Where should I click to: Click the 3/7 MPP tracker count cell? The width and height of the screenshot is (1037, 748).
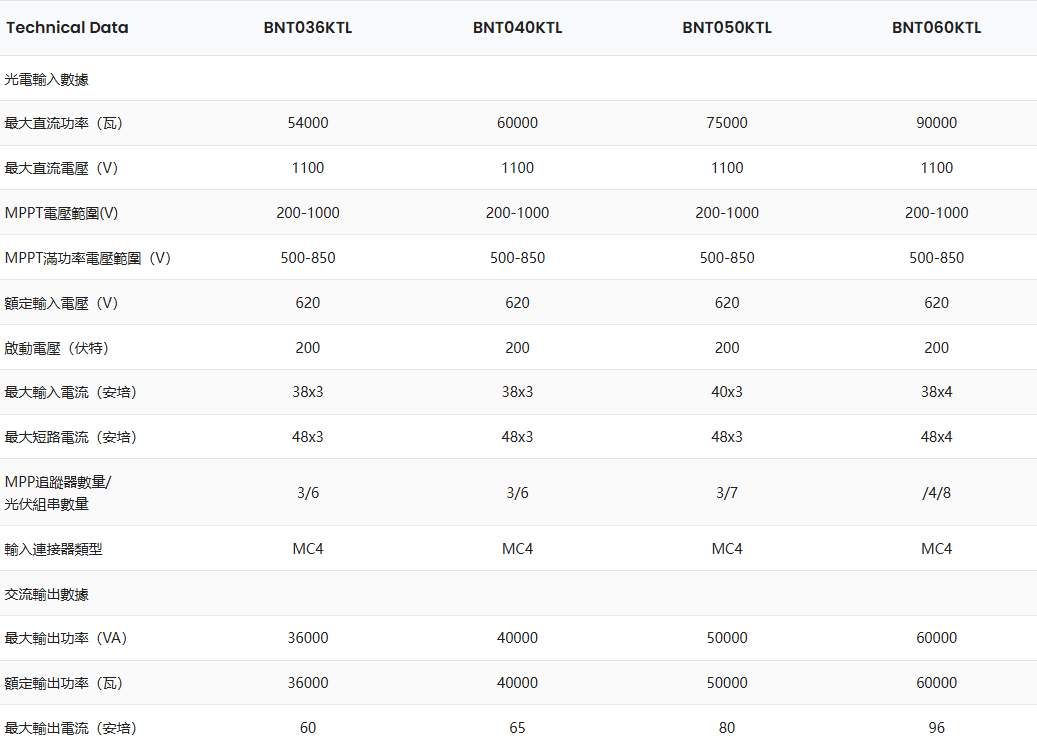click(727, 493)
